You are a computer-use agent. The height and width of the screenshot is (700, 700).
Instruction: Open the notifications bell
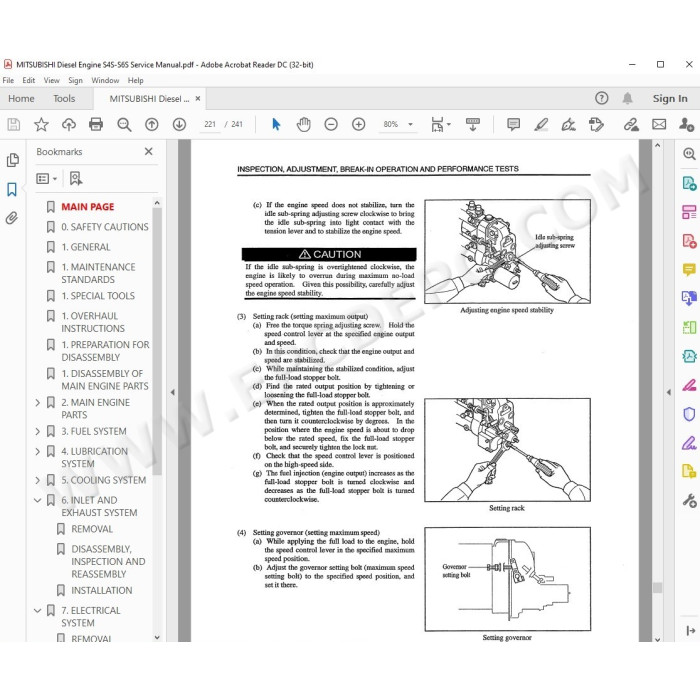tap(627, 98)
